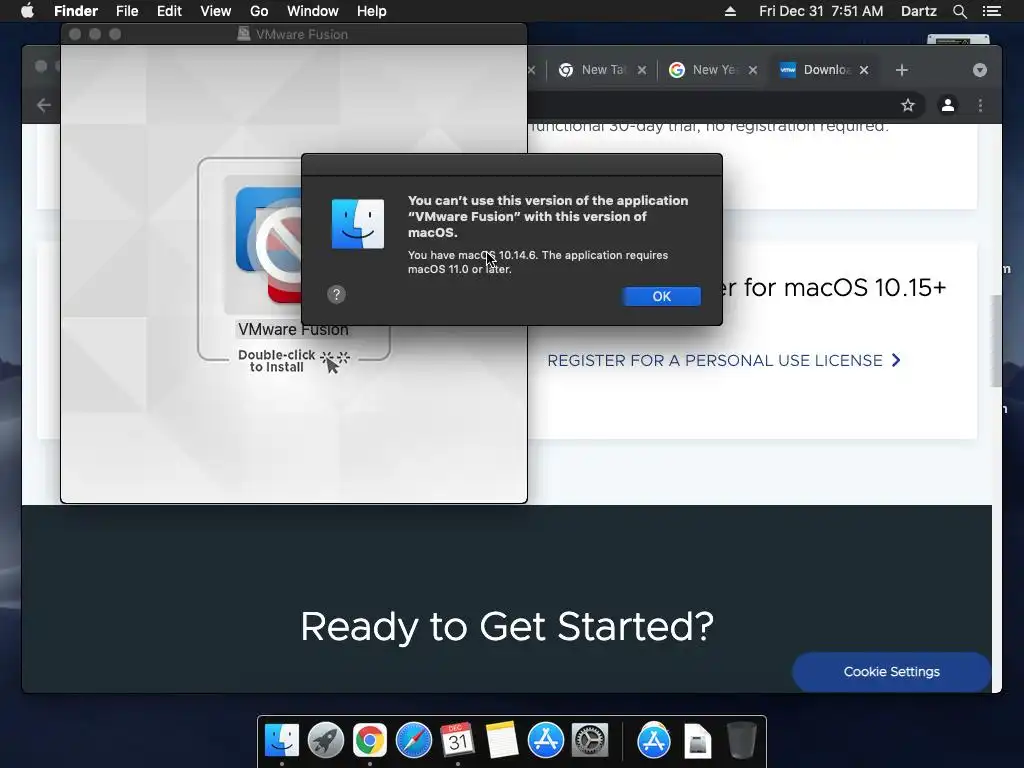Click the 'for macOS 10.15+' heading text

pyautogui.click(x=844, y=287)
